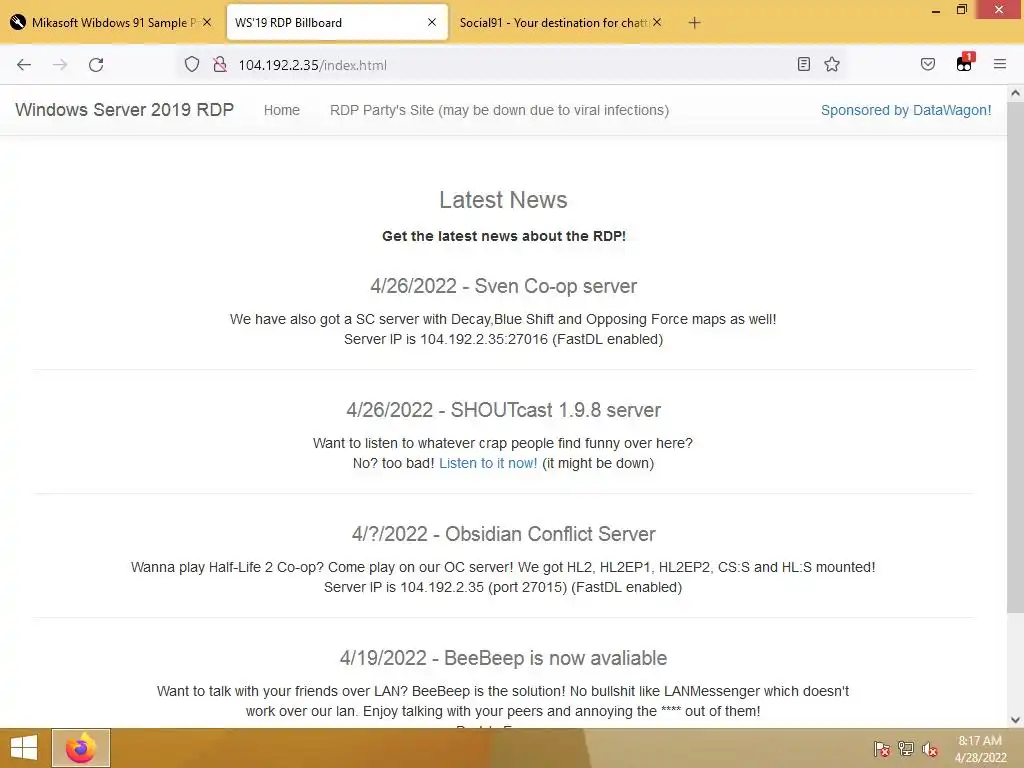Open the Sponsored by DataWagon link
This screenshot has width=1024, height=768.
click(x=906, y=110)
